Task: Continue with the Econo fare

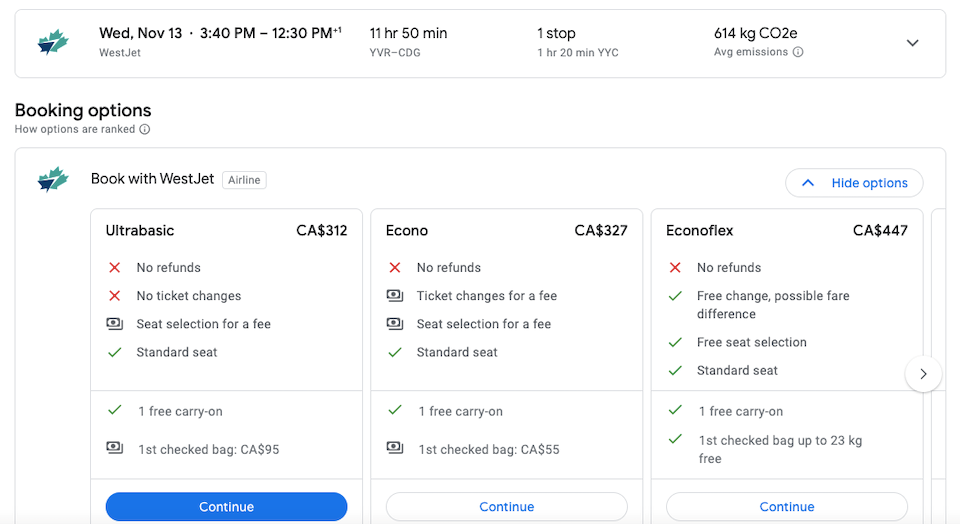Action: 506,507
